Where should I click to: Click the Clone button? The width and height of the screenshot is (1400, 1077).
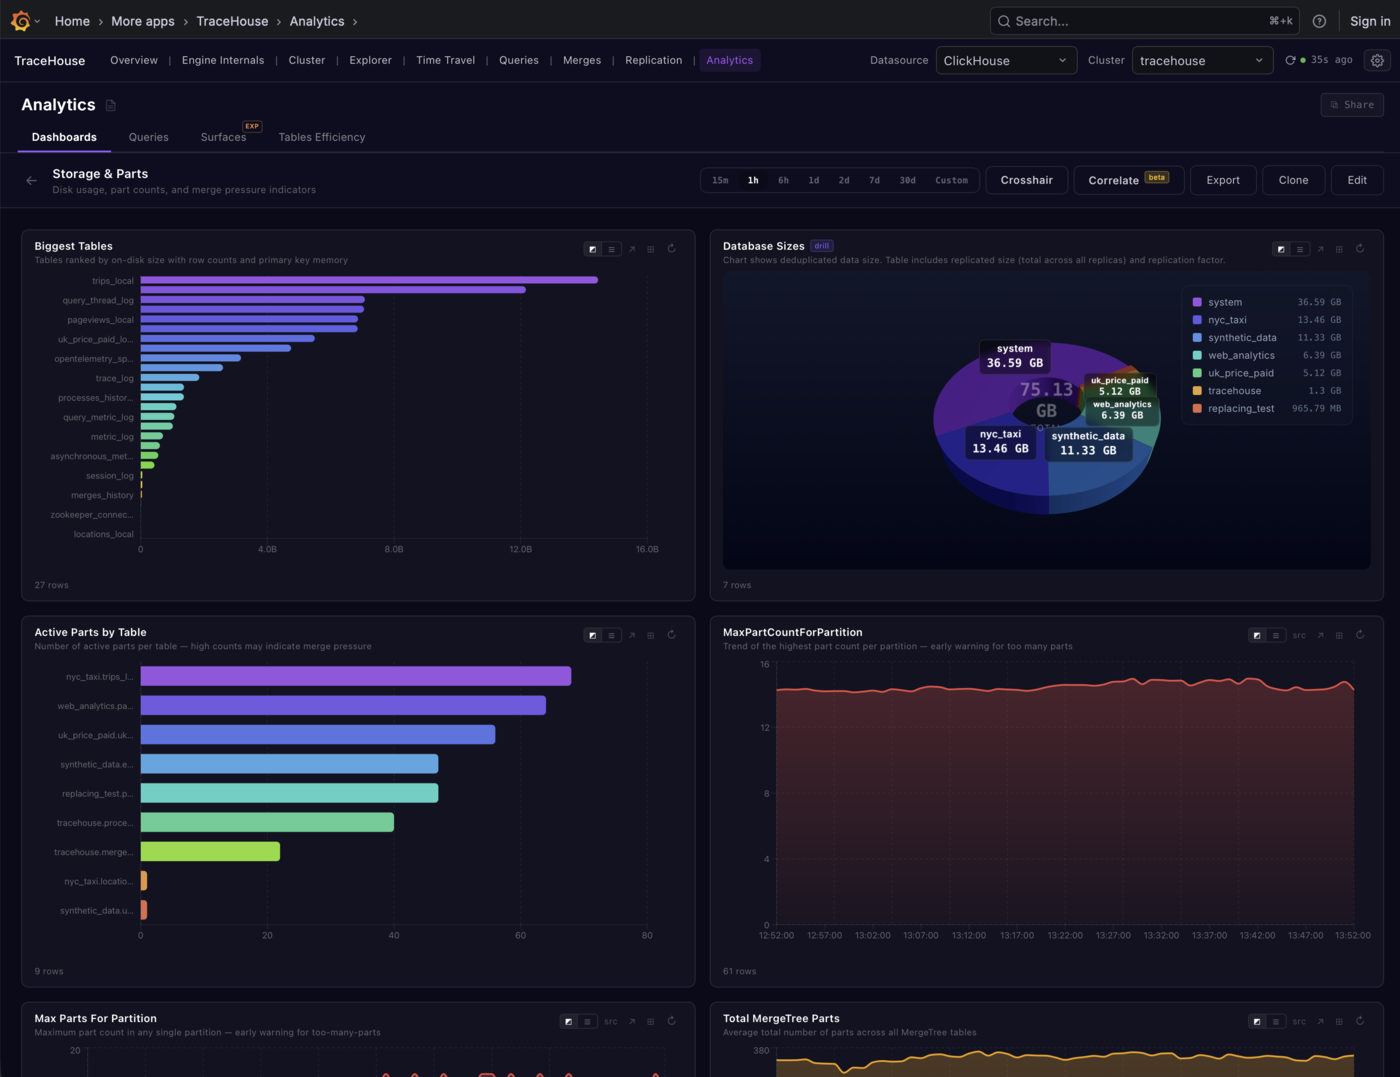point(1293,180)
